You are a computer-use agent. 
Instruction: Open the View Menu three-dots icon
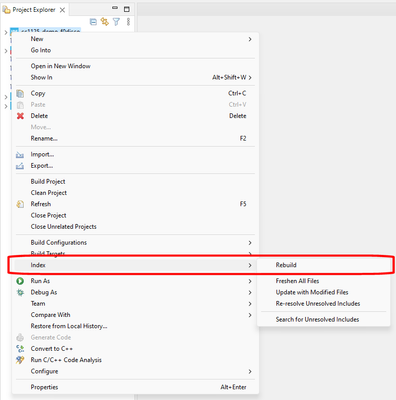point(128,22)
